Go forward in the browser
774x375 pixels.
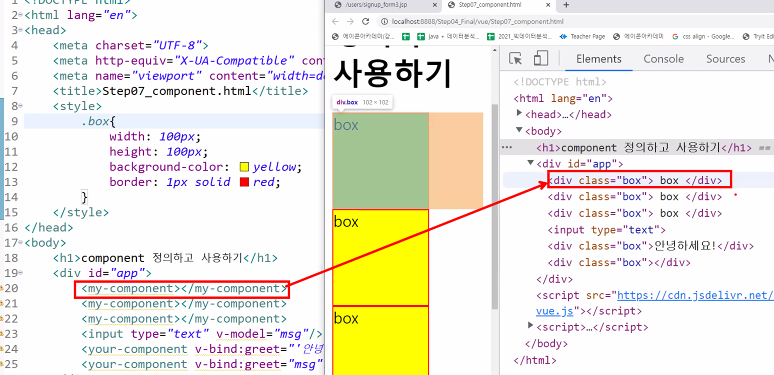point(350,22)
